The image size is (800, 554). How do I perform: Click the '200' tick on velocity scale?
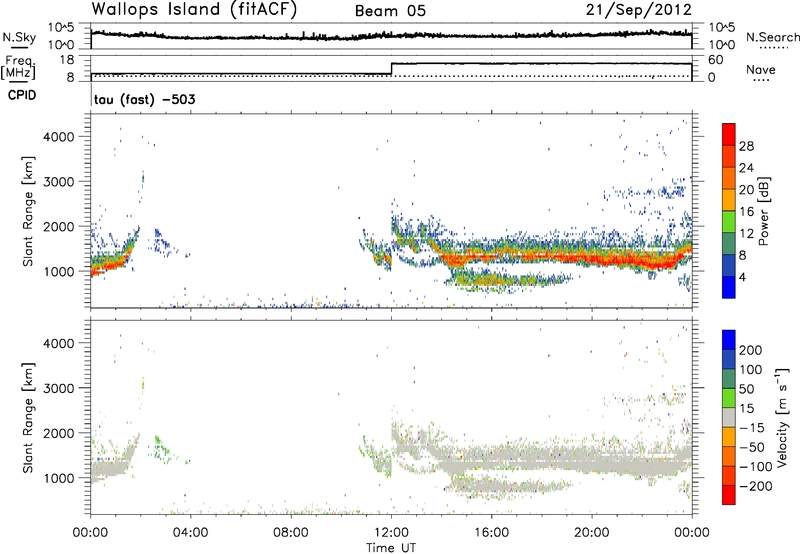point(751,350)
